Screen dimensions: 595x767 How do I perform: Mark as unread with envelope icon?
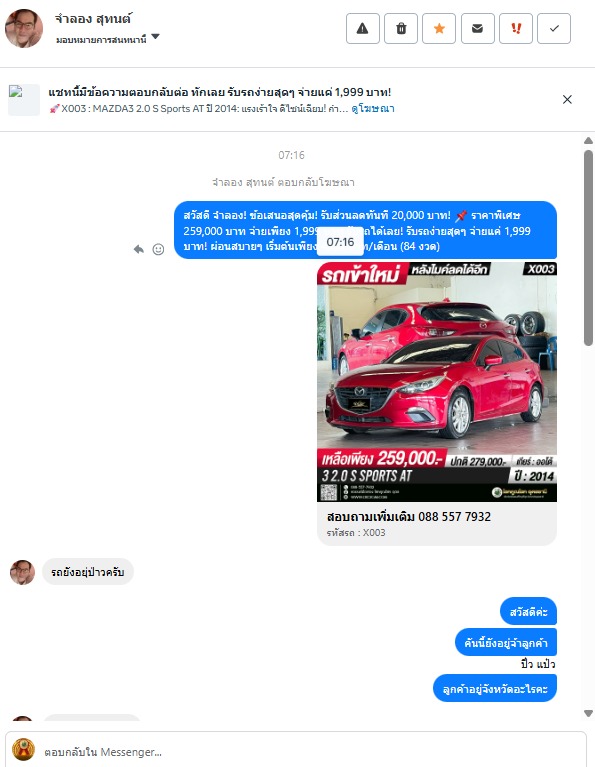click(477, 29)
